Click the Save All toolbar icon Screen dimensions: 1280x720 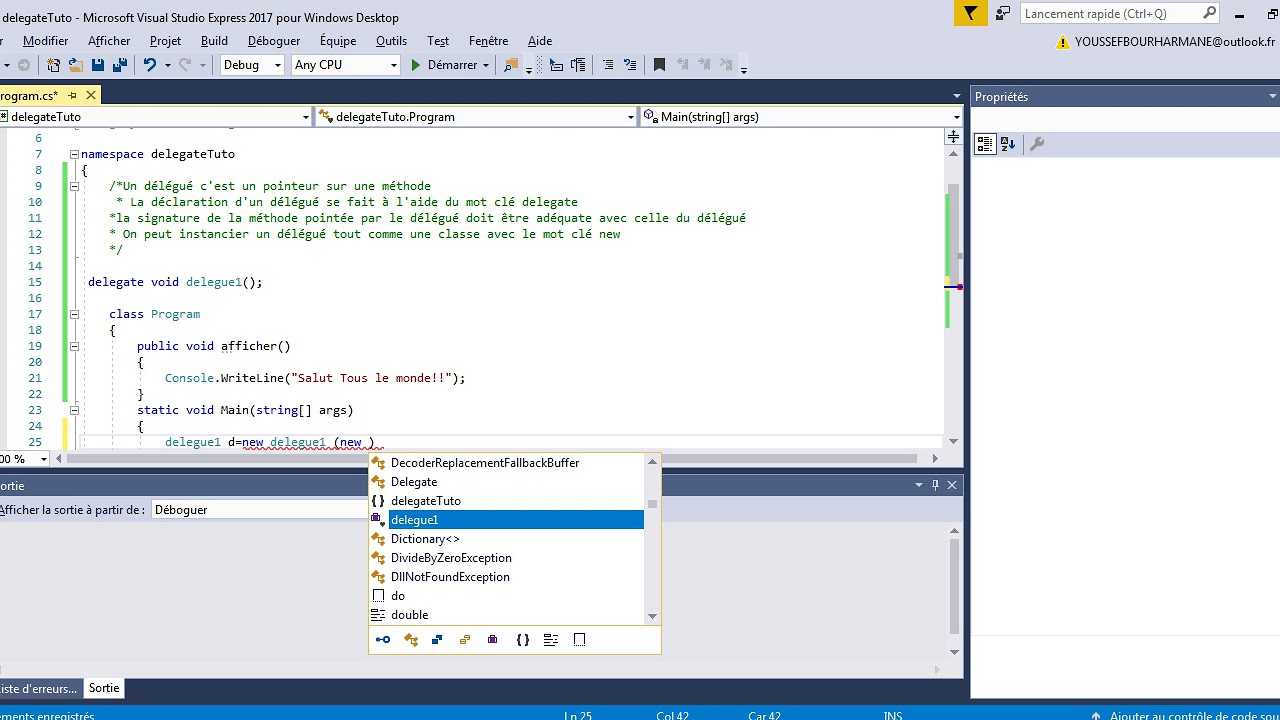point(119,65)
